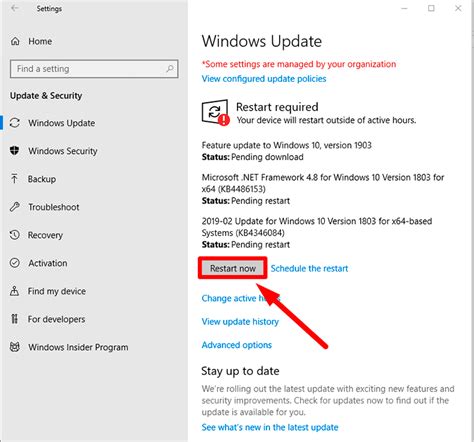Open Recovery settings
Viewport: 474px width, 442px height.
(45, 235)
